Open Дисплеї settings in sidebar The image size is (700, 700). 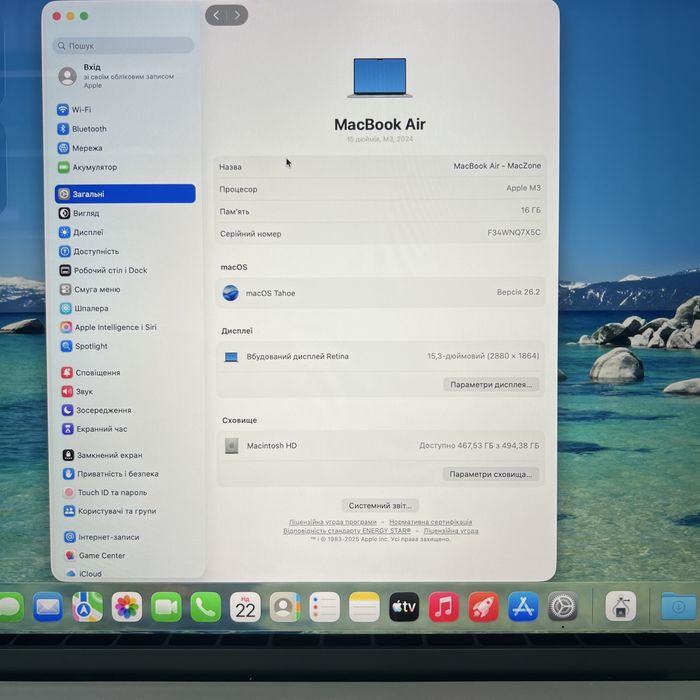click(x=81, y=232)
